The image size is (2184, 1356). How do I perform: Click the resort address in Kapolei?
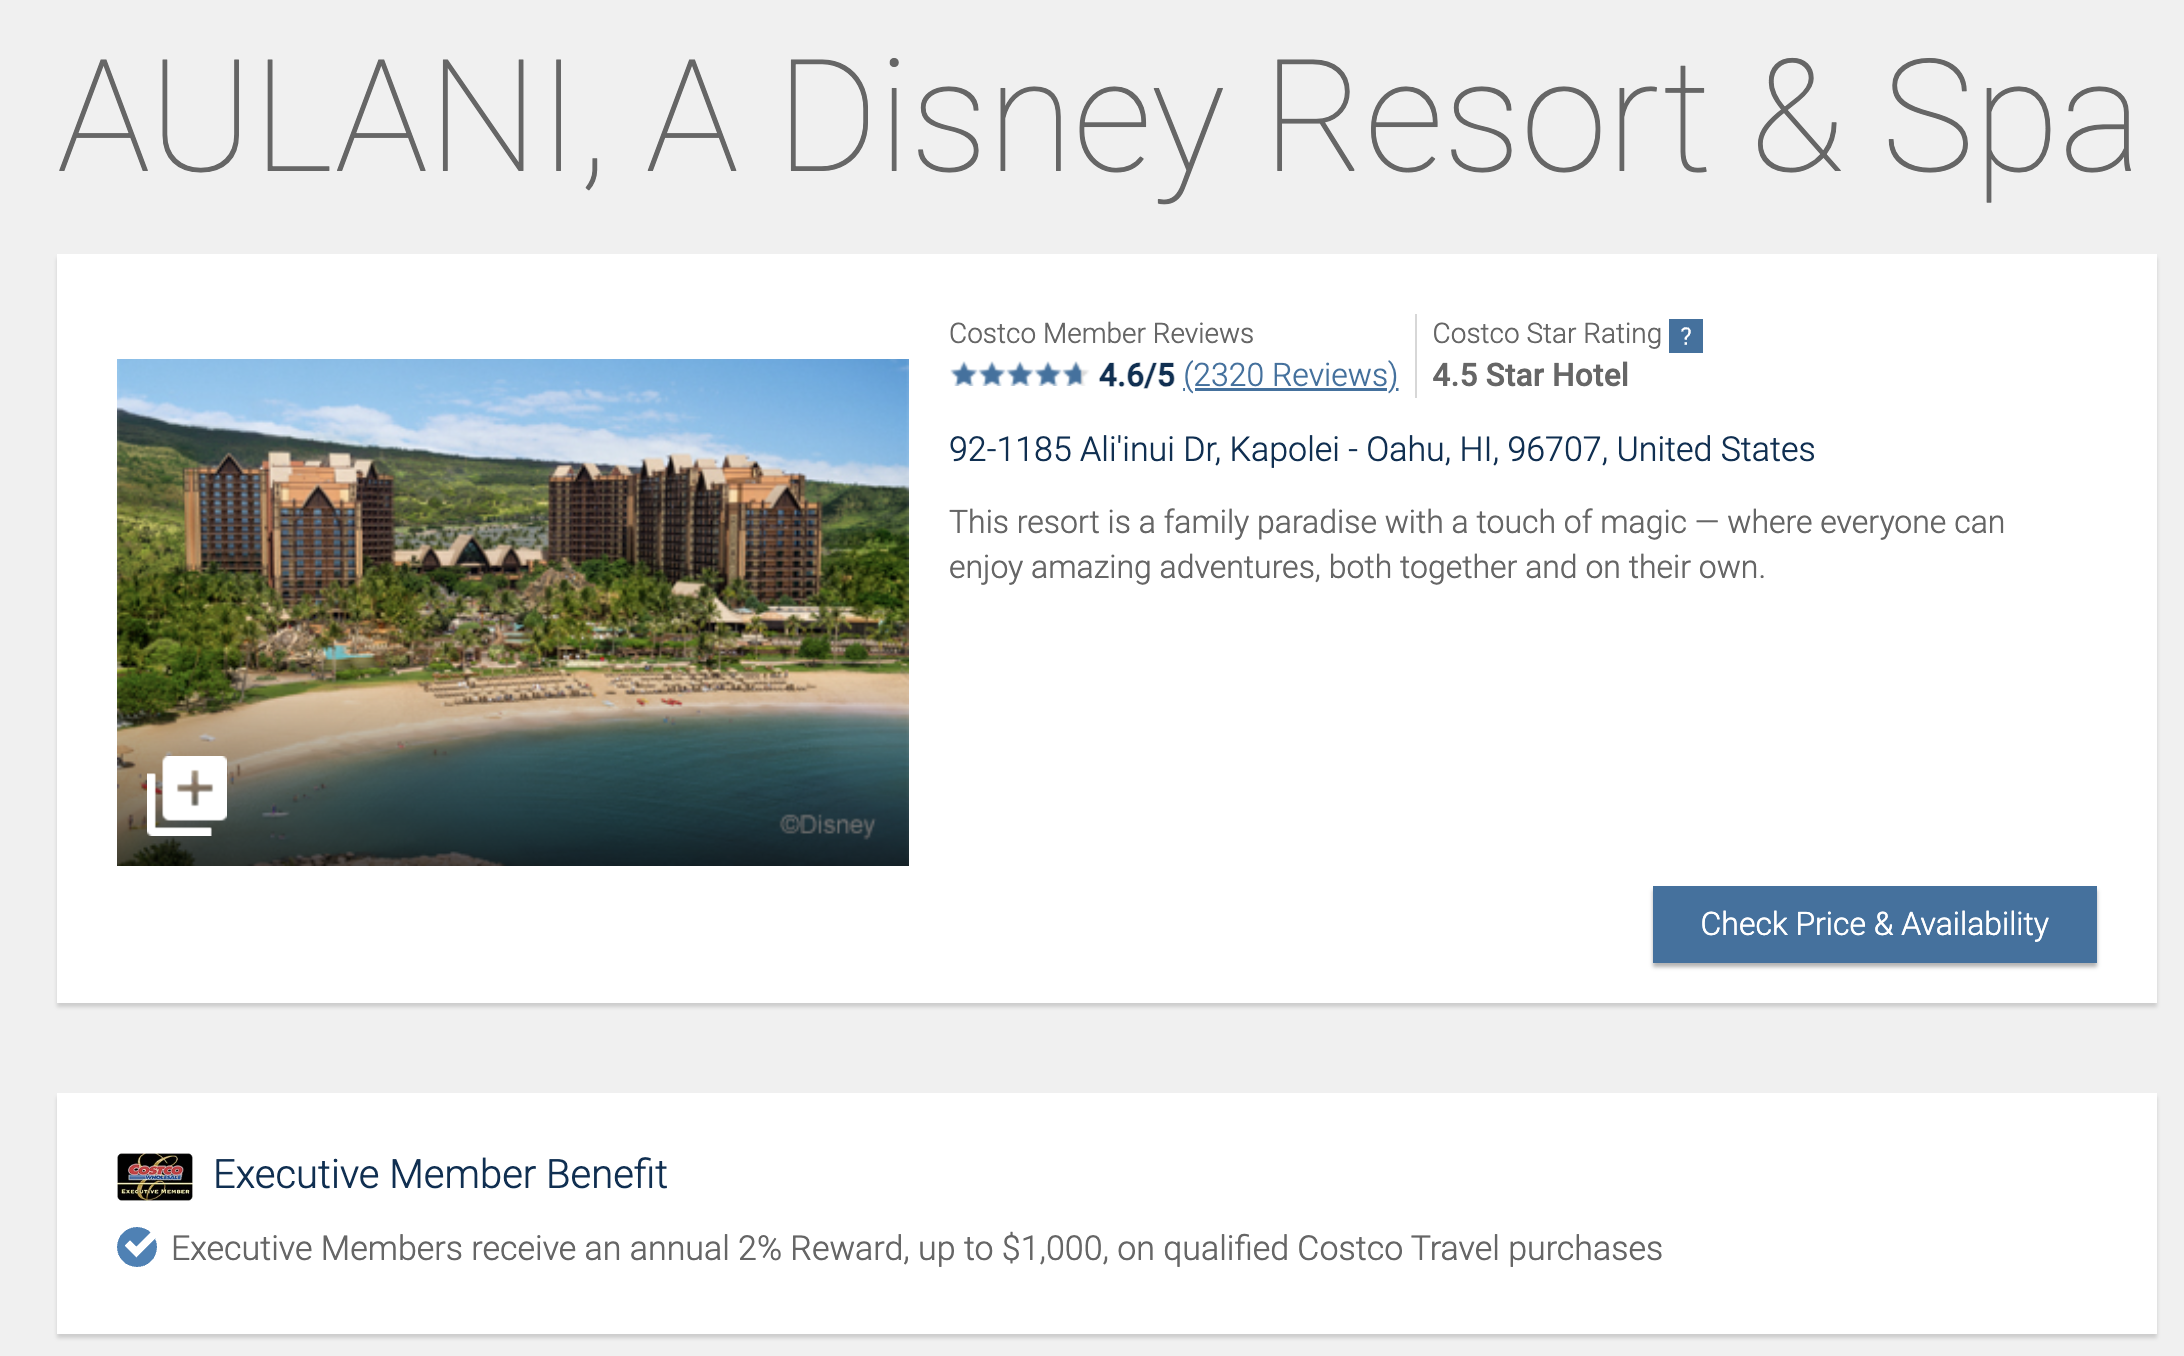coord(1381,450)
